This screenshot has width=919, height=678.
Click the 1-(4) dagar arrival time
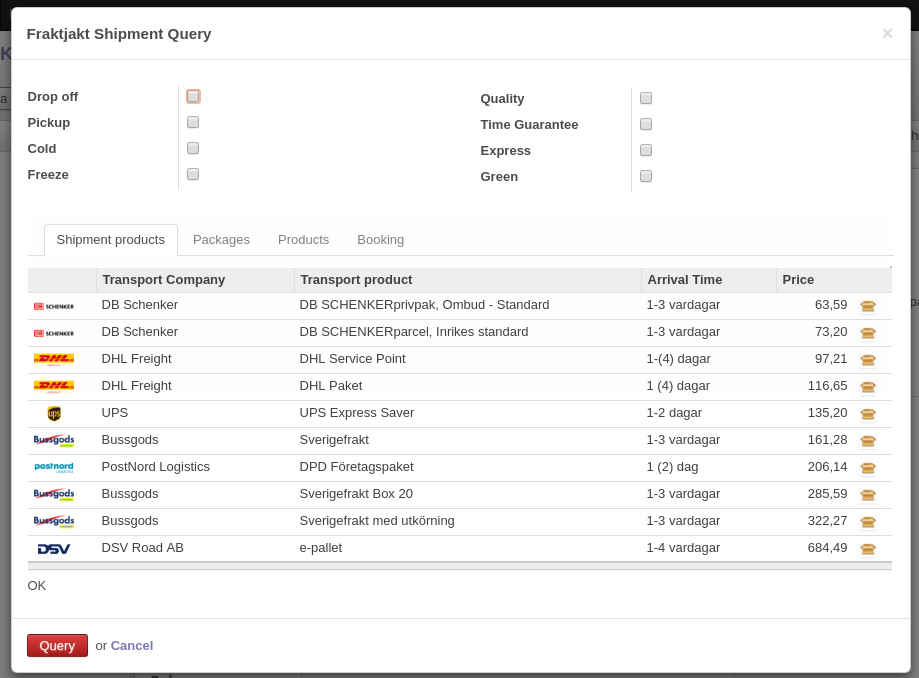[678, 359]
